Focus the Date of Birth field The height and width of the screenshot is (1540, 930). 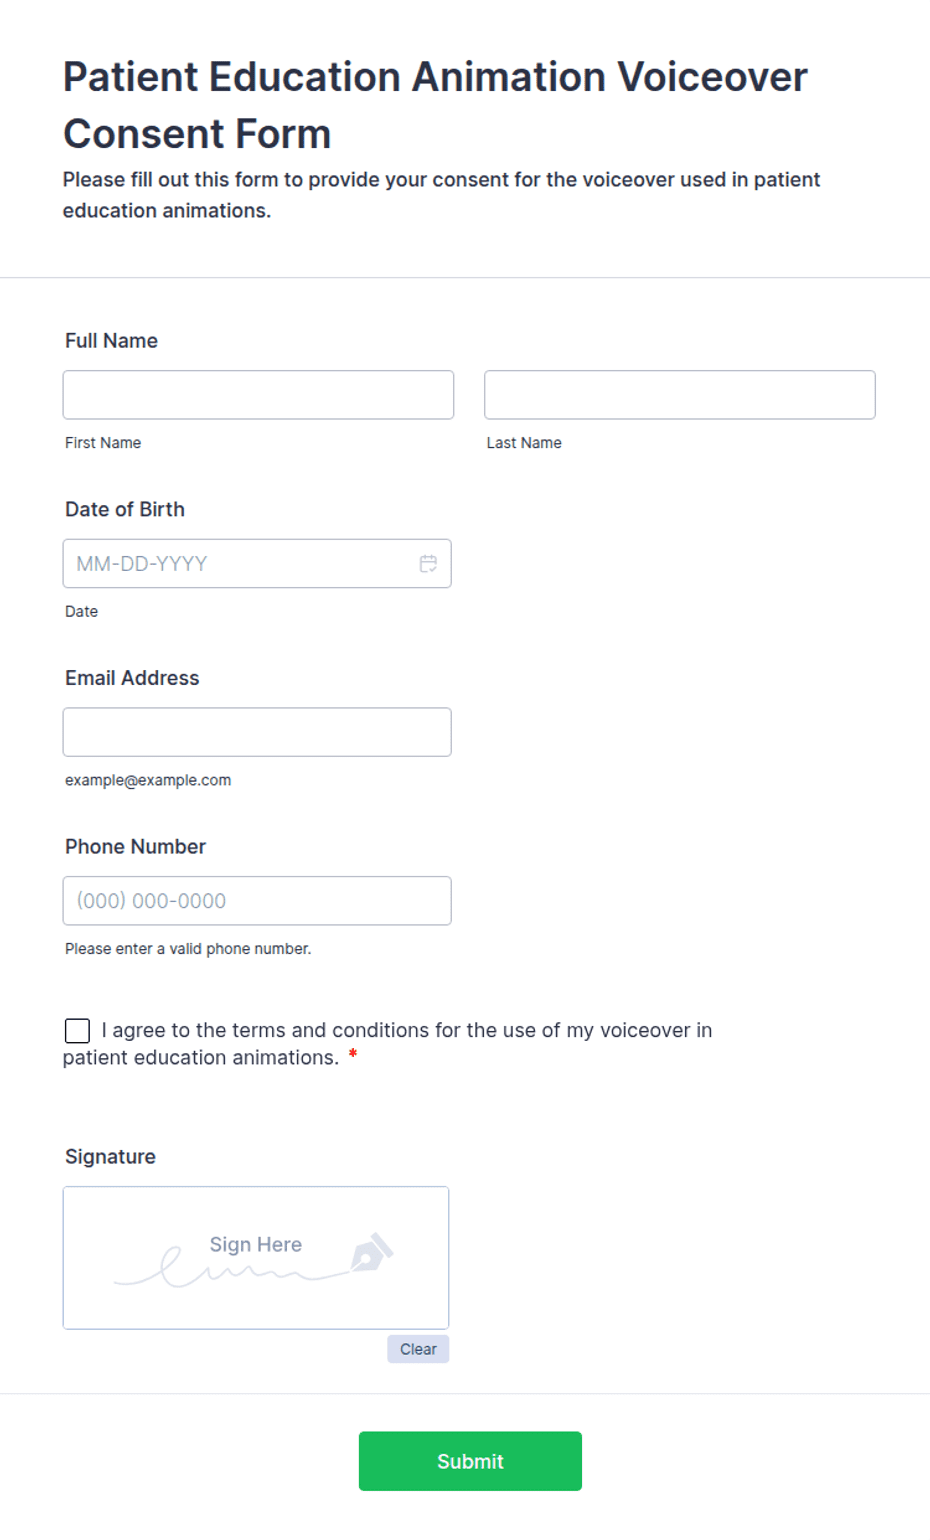257,564
